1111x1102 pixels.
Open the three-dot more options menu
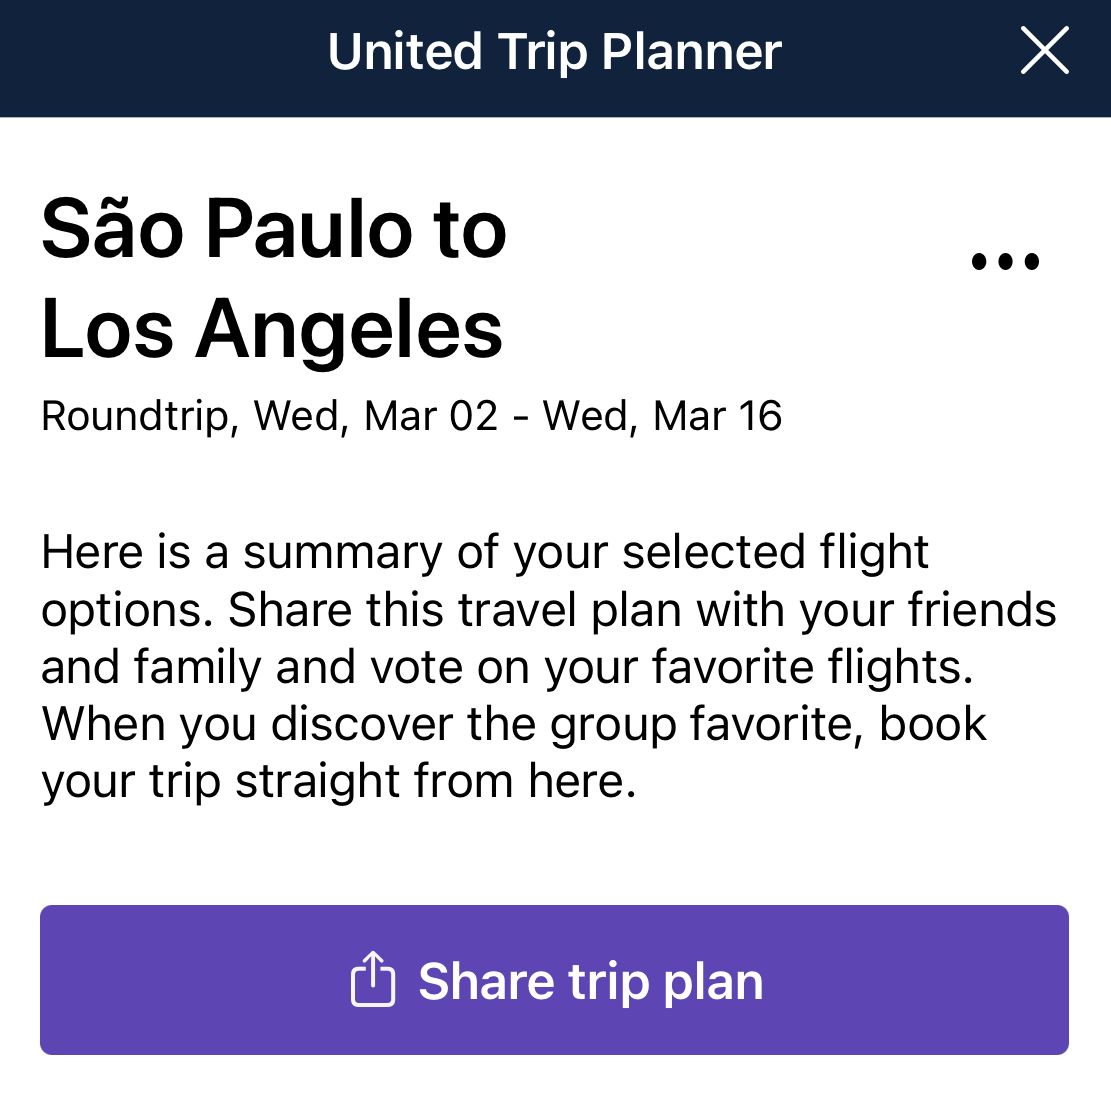[x=1005, y=262]
